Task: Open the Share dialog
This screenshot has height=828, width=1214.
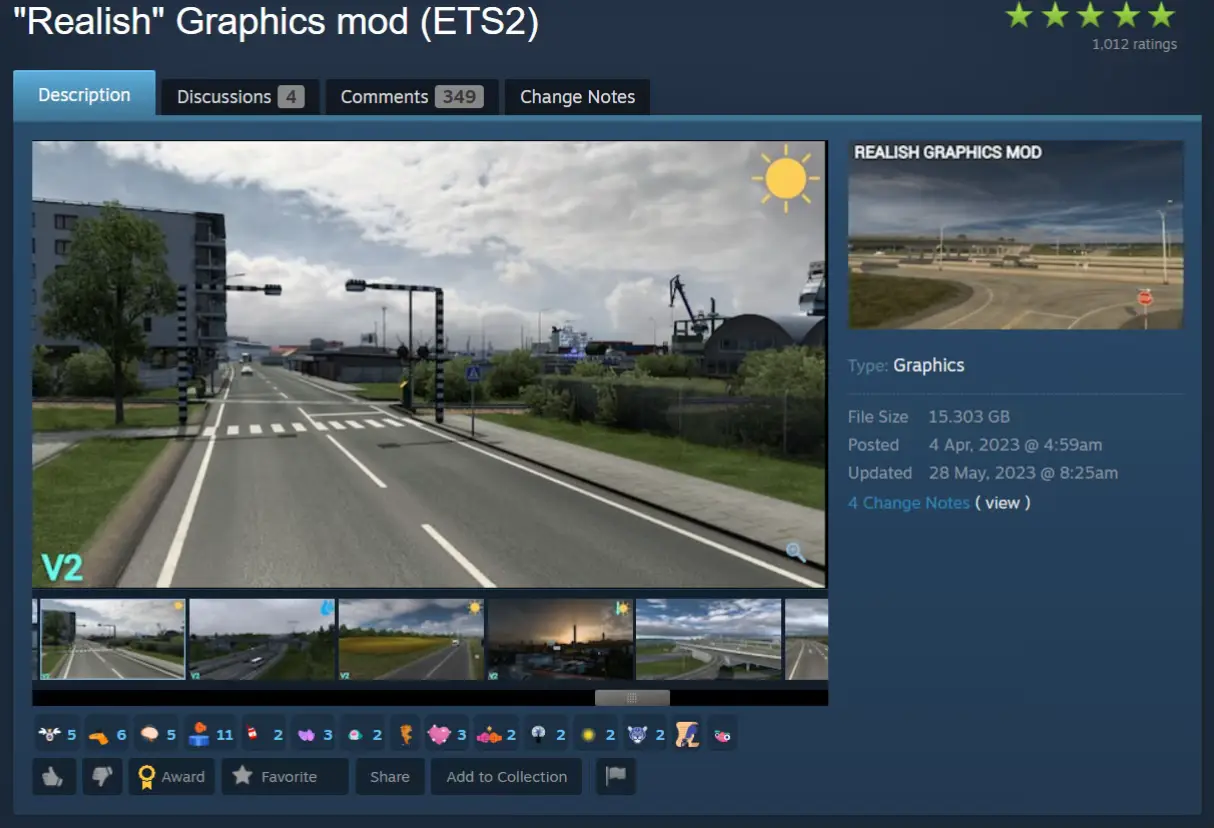Action: tap(390, 776)
